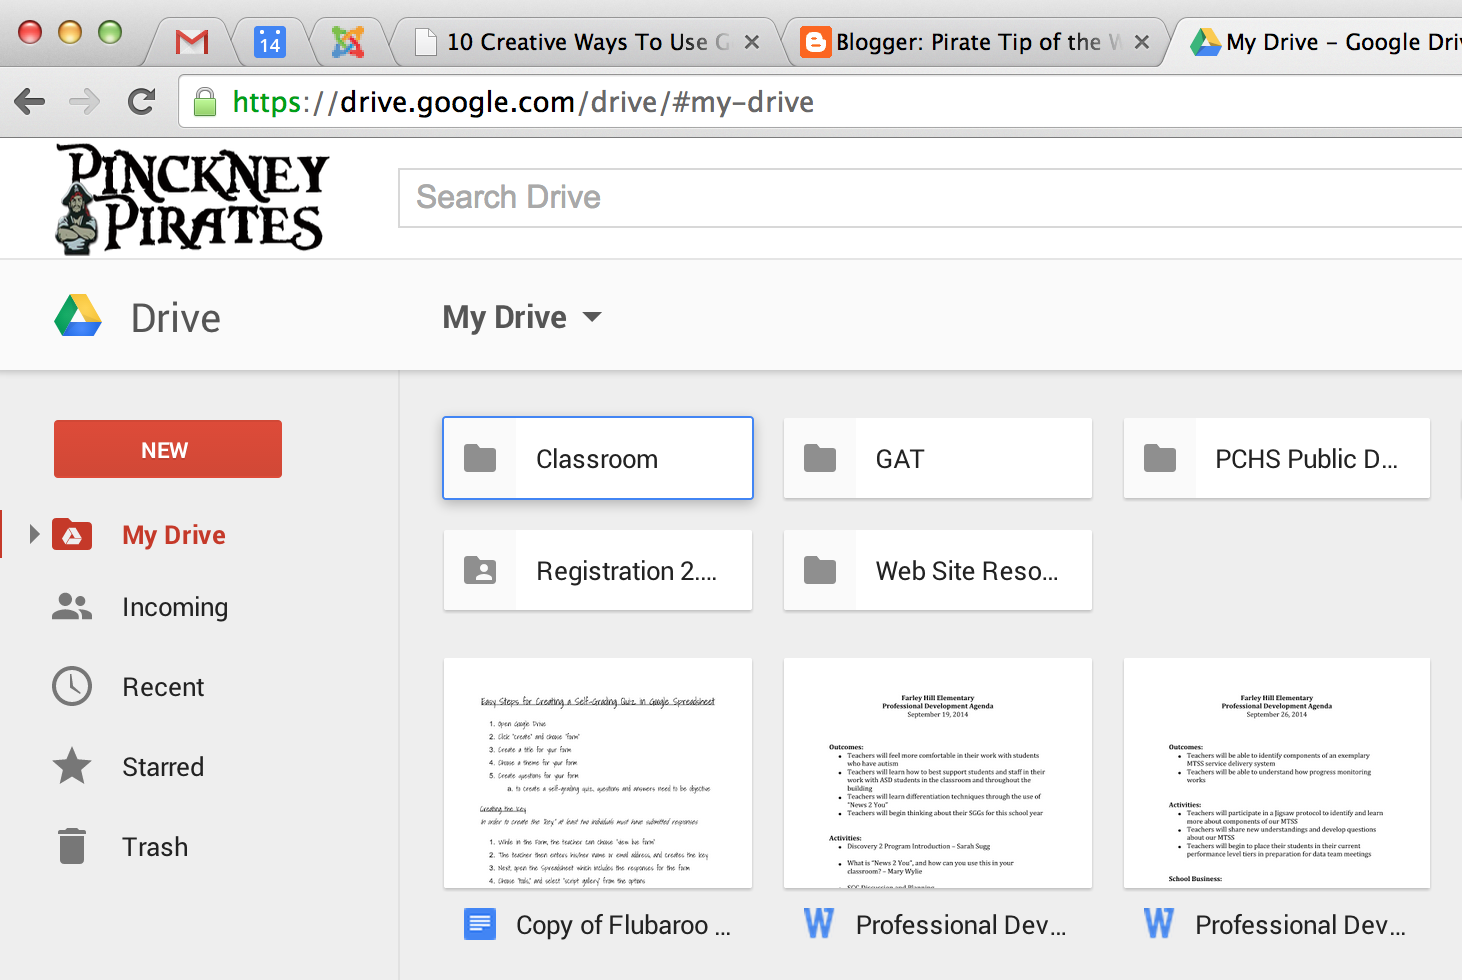
Task: Go back using browser back arrow
Action: pos(30,101)
